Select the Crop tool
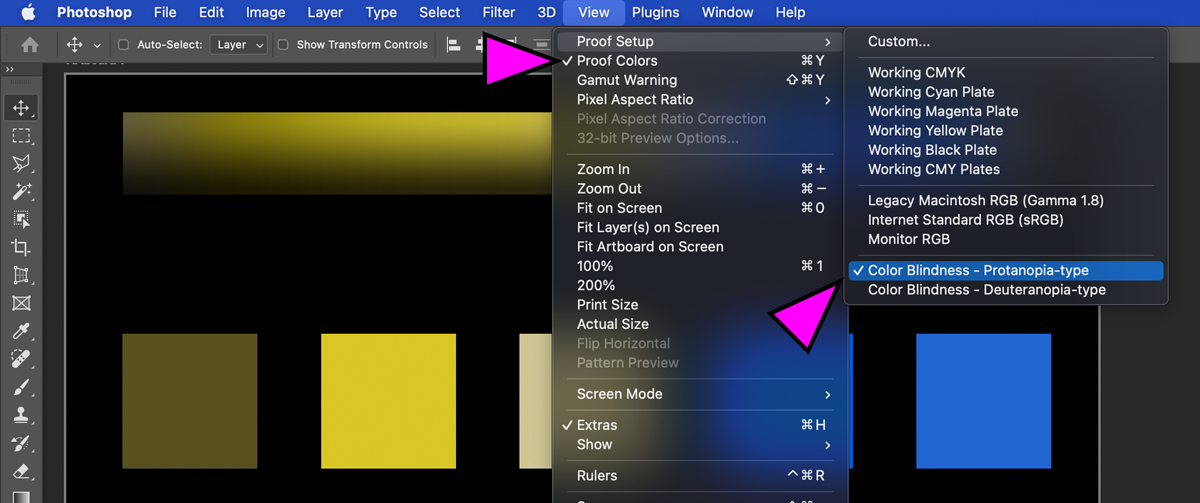This screenshot has height=503, width=1200. pos(21,247)
